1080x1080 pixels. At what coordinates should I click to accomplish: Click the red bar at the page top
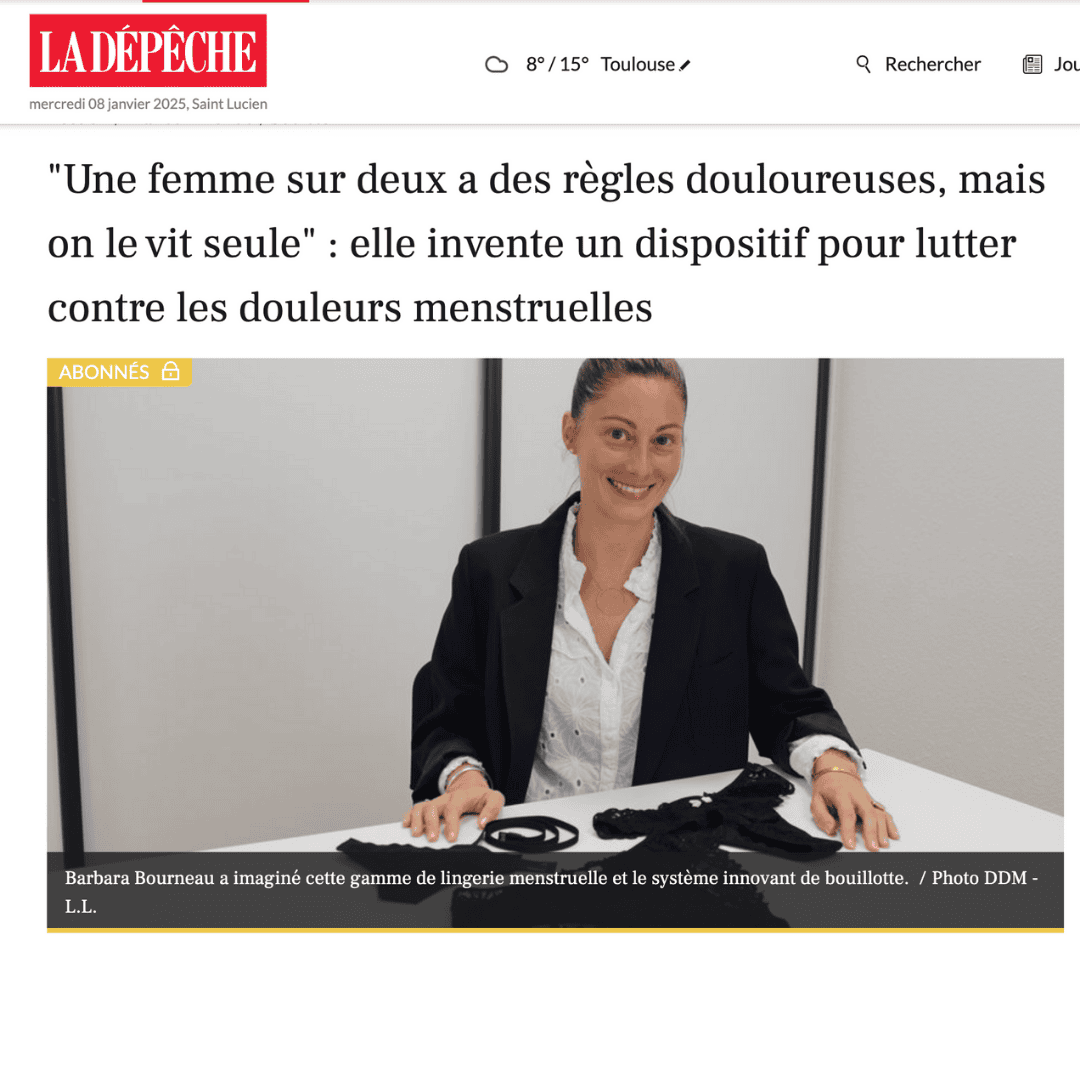click(x=225, y=1)
